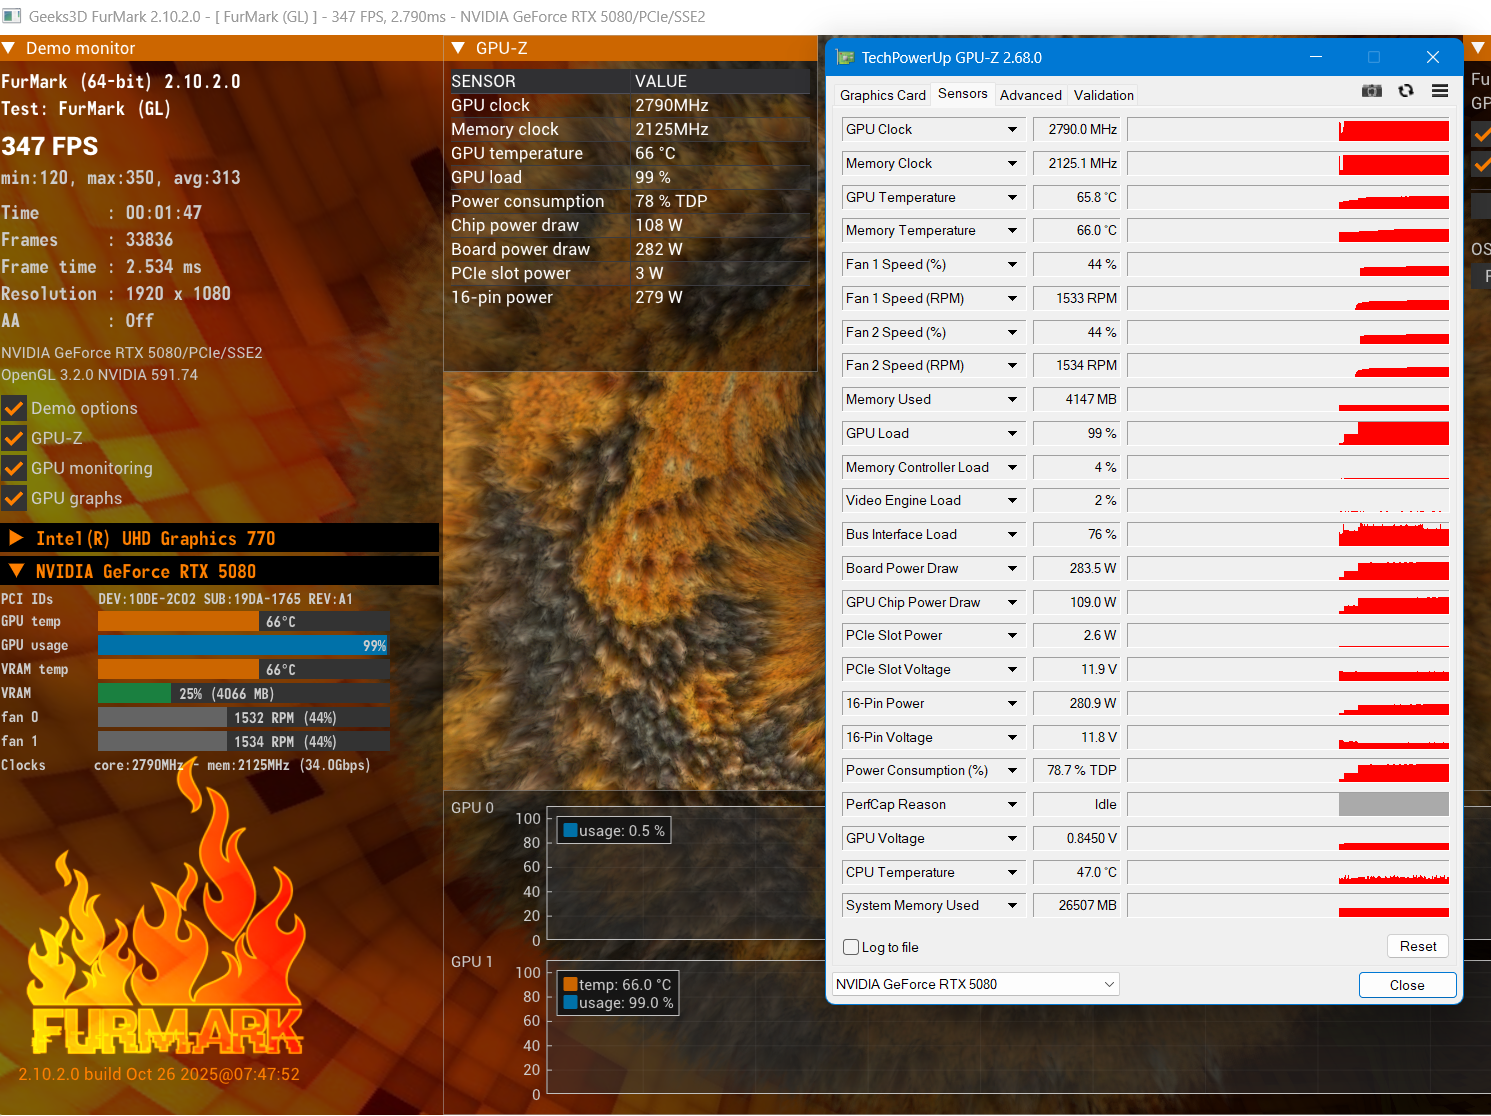Toggle the GPU graphs checkbox
Viewport: 1491px width, 1116px height.
click(x=13, y=498)
